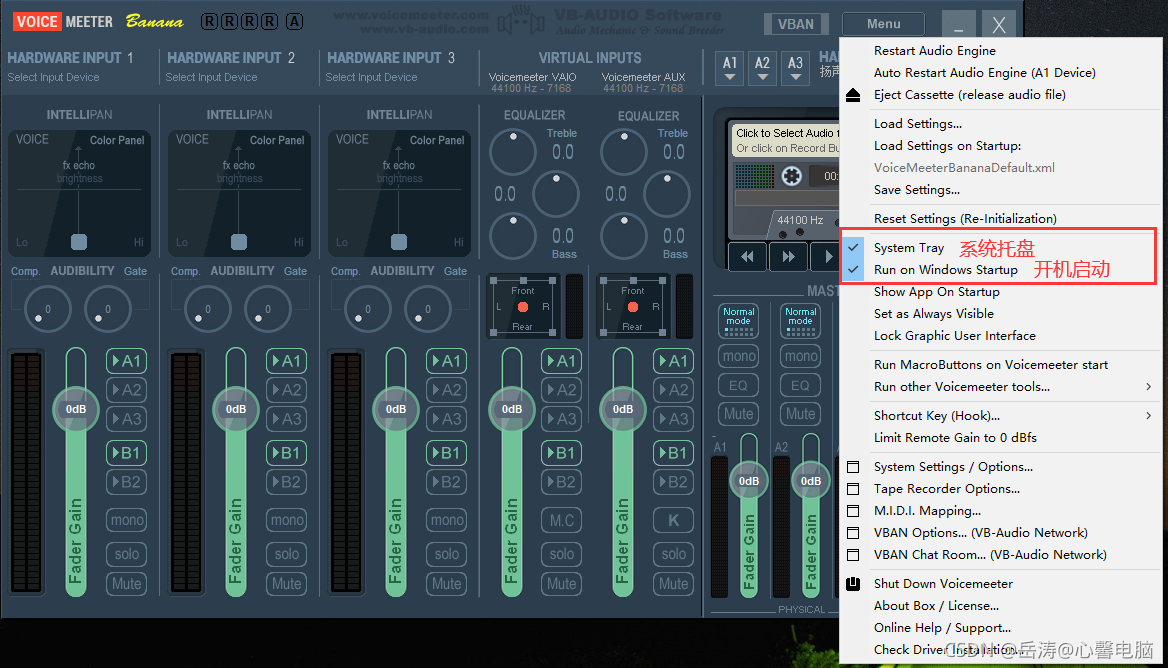Toggle K button on Voicemeeter AUX strip

click(x=673, y=520)
